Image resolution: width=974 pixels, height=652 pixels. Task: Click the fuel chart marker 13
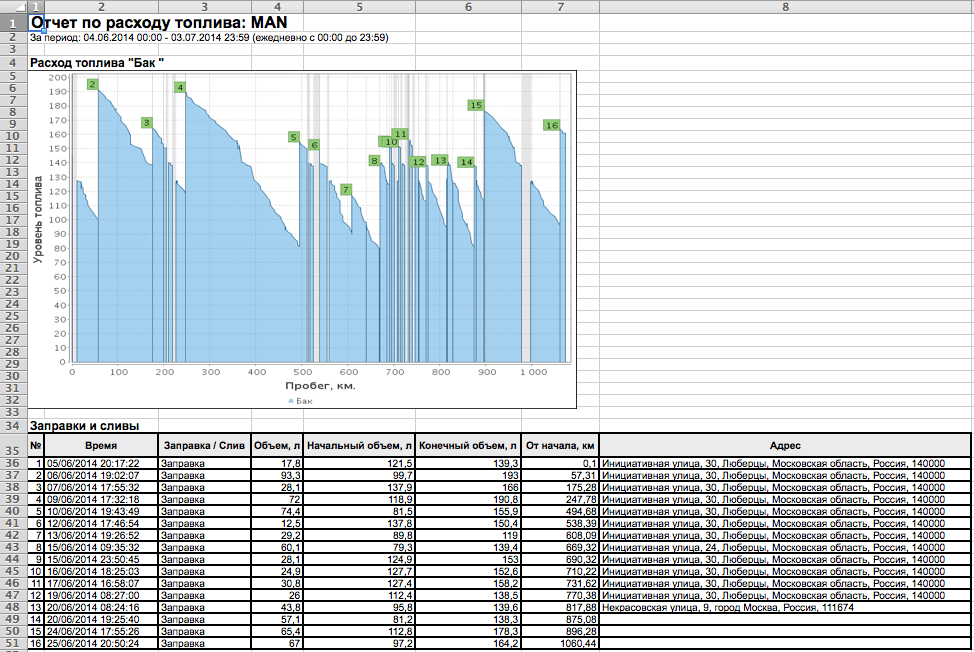coord(440,160)
